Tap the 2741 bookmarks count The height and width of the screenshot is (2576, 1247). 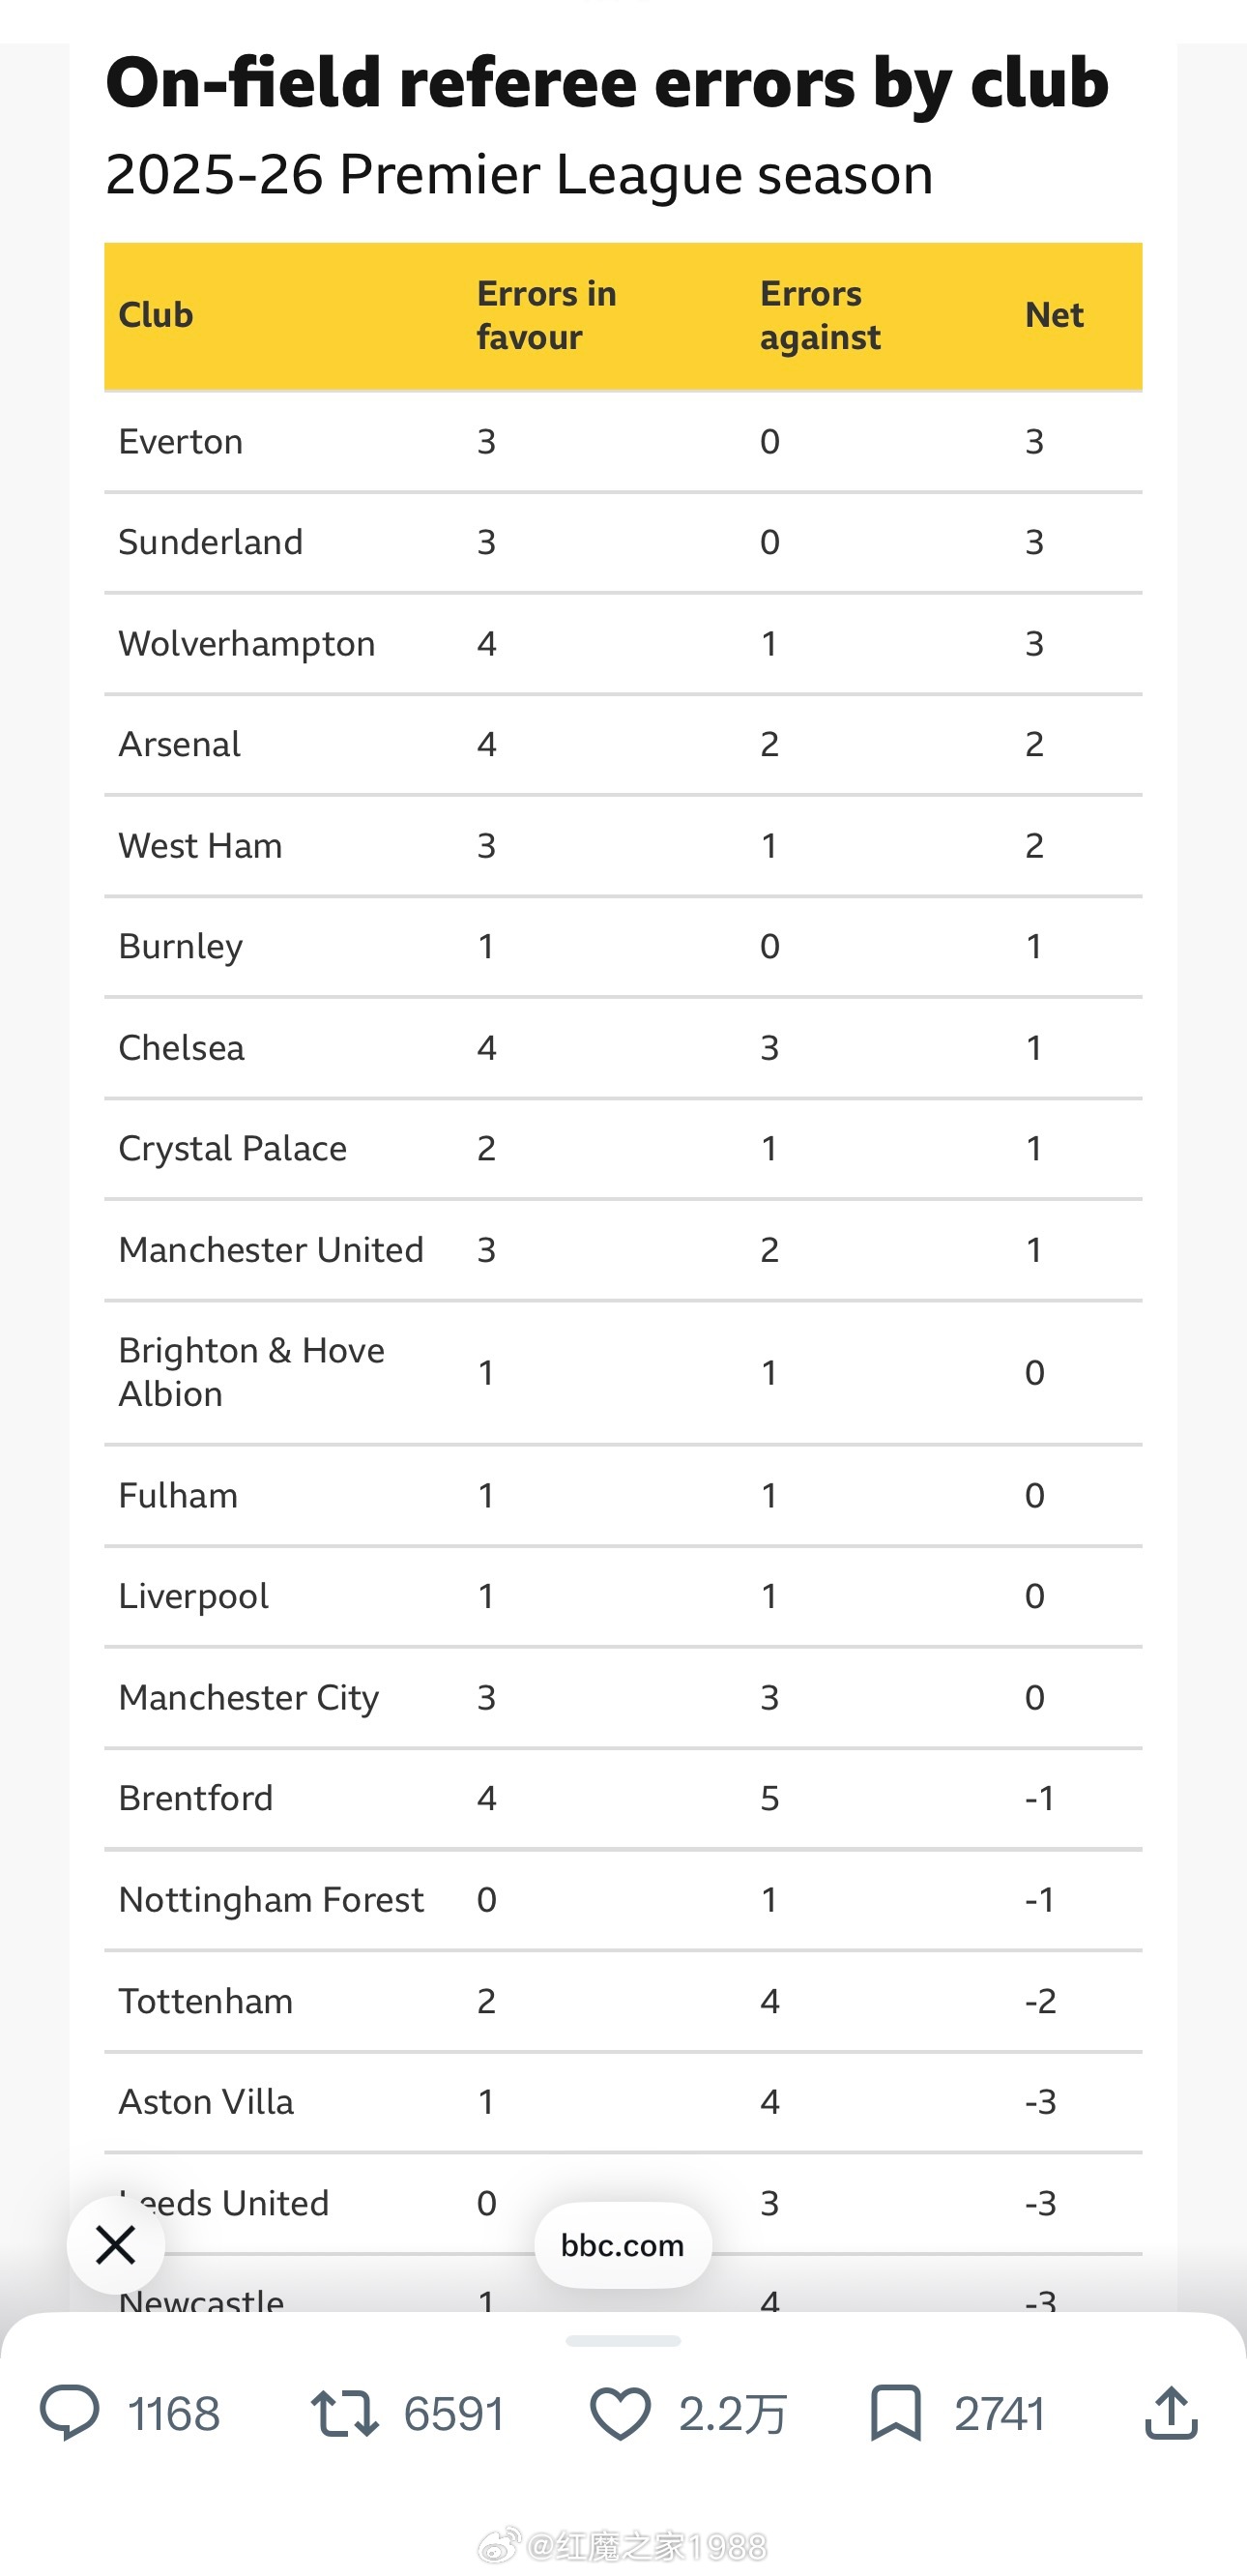(x=999, y=2413)
